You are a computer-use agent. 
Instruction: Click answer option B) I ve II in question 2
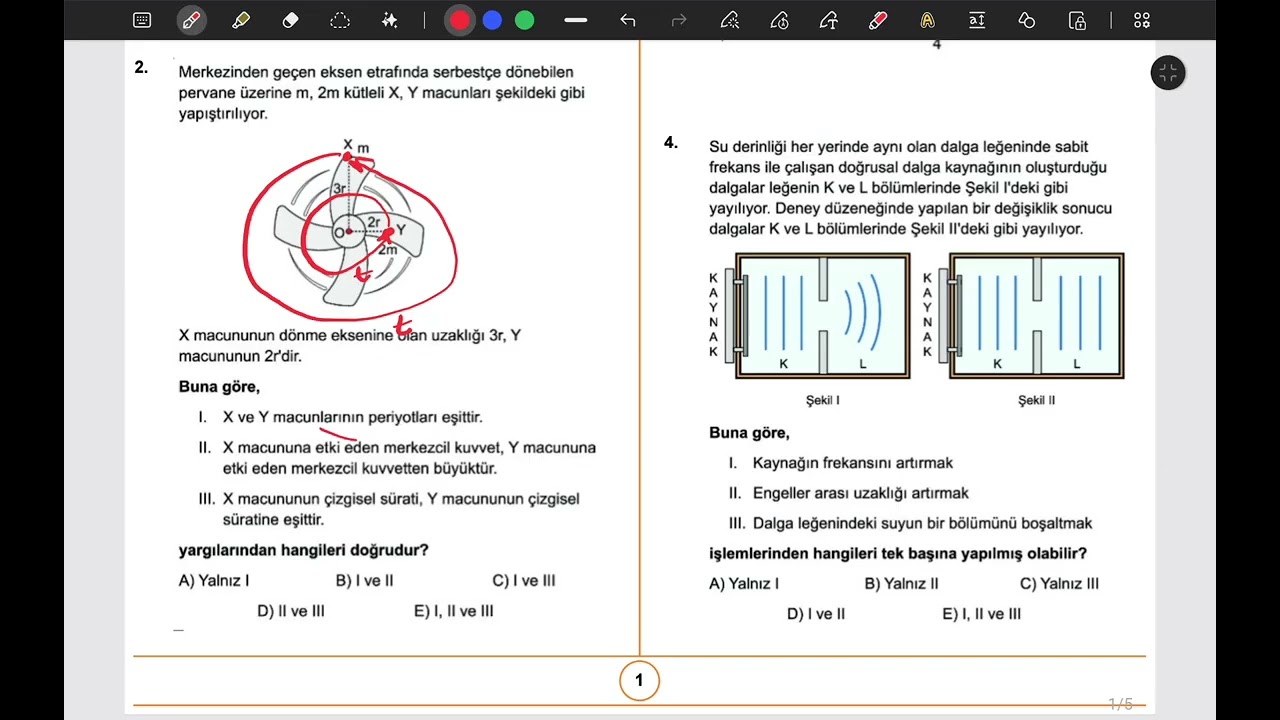(365, 580)
